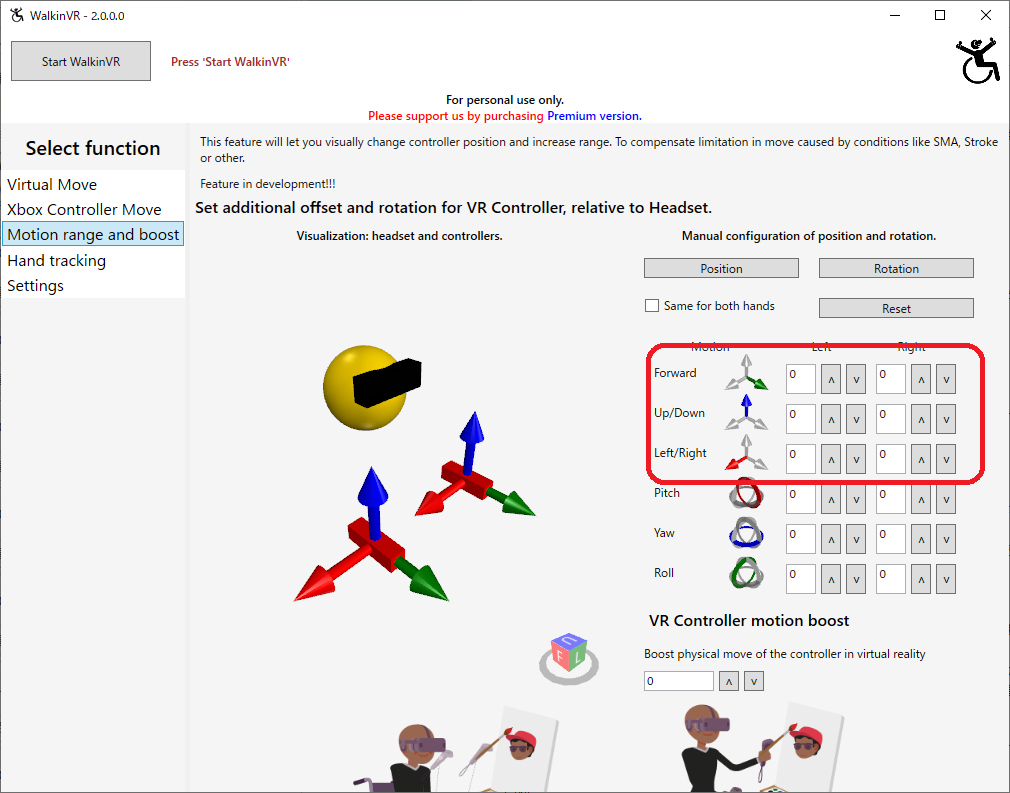This screenshot has width=1010, height=793.
Task: Click the Left/Right Right value field
Action: click(891, 459)
